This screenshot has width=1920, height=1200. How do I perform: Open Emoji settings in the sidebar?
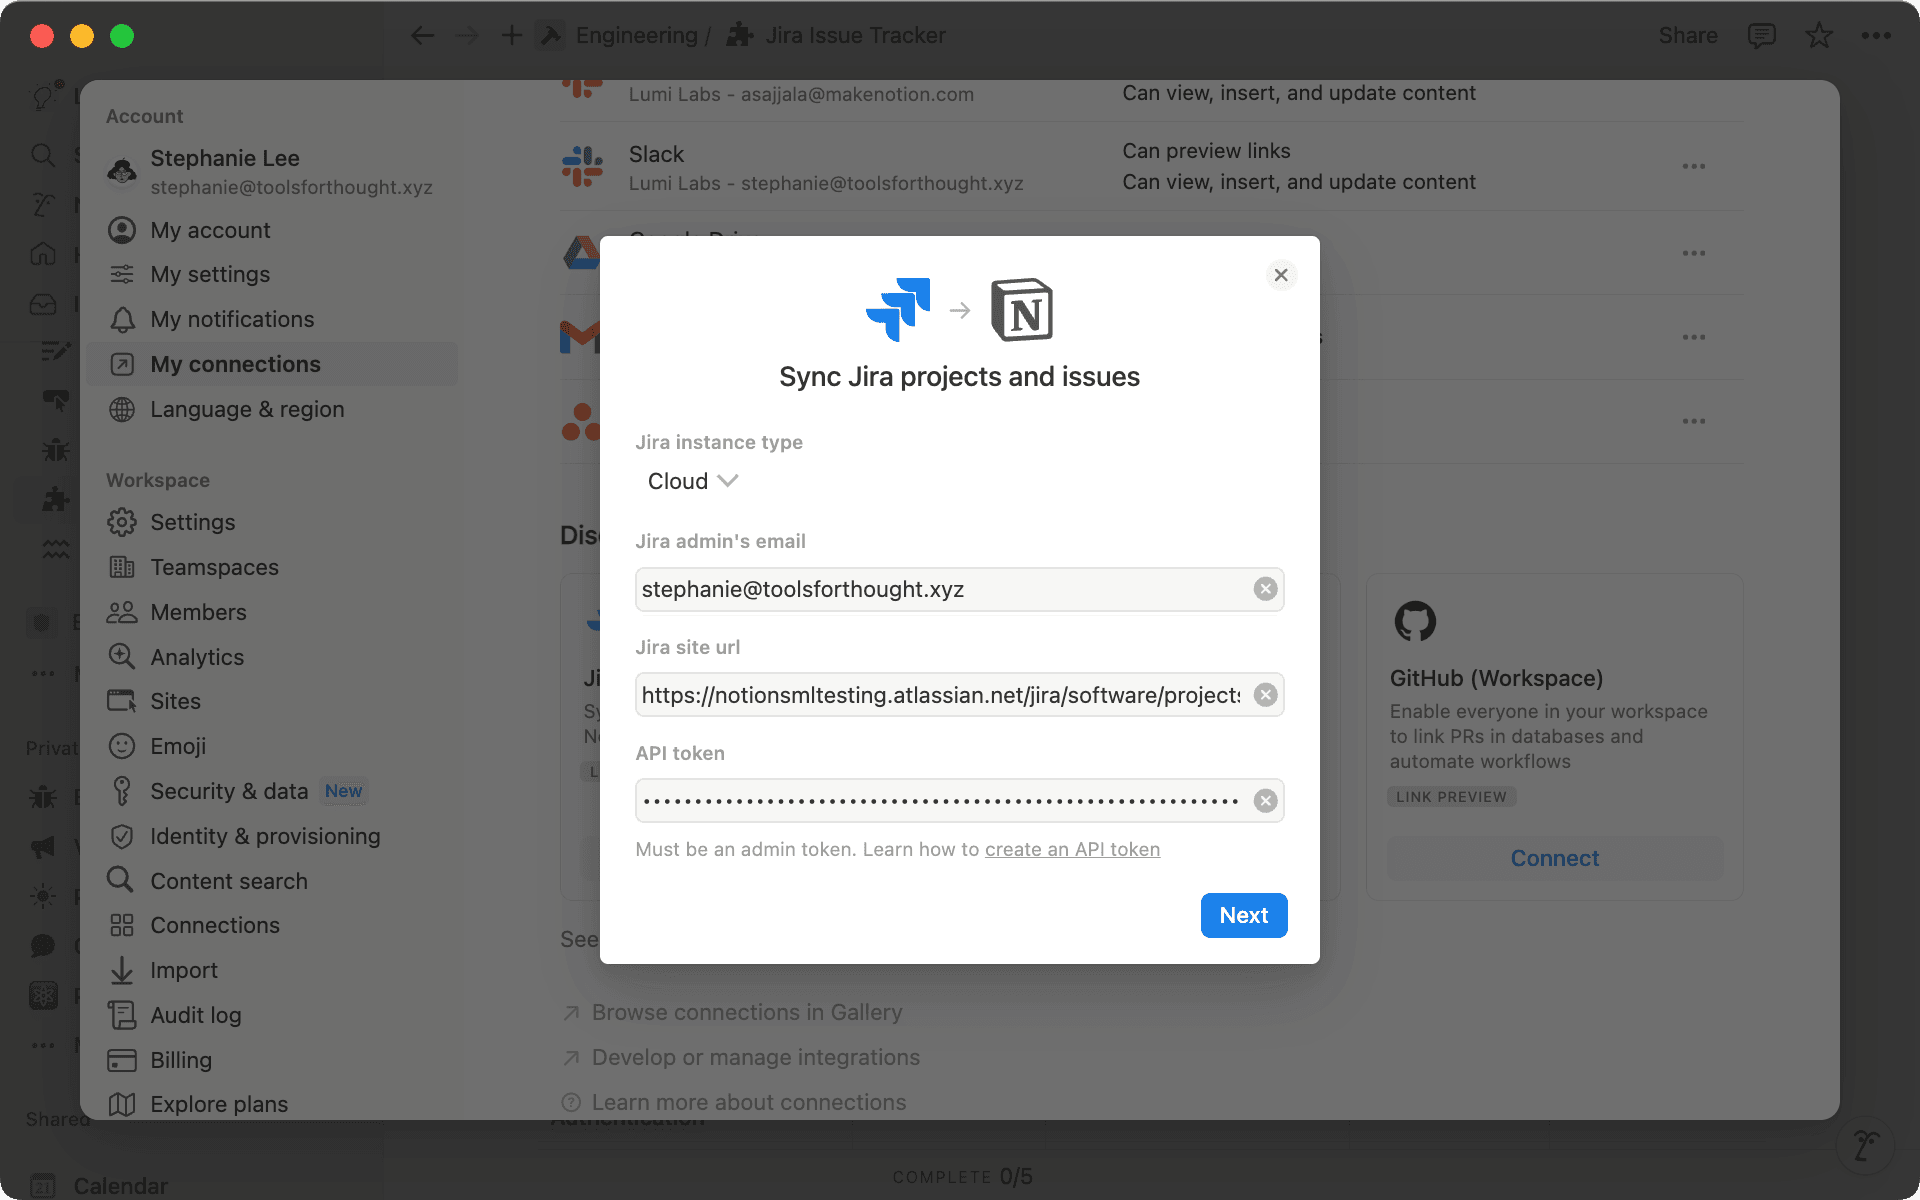[x=178, y=746]
